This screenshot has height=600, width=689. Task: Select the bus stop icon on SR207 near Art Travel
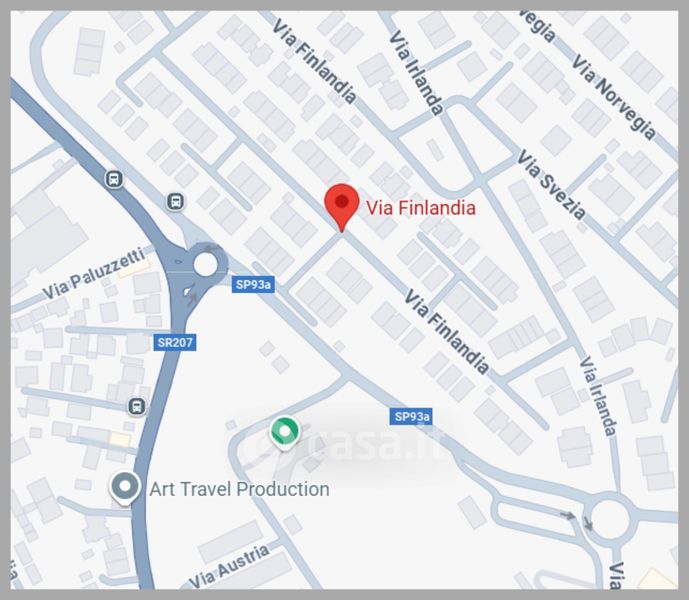point(137,406)
